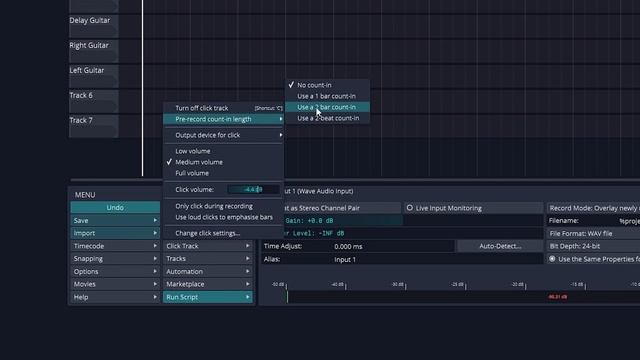Open Pre-record count-in length submenu
Screen dimensions: 640x360
tap(223, 119)
